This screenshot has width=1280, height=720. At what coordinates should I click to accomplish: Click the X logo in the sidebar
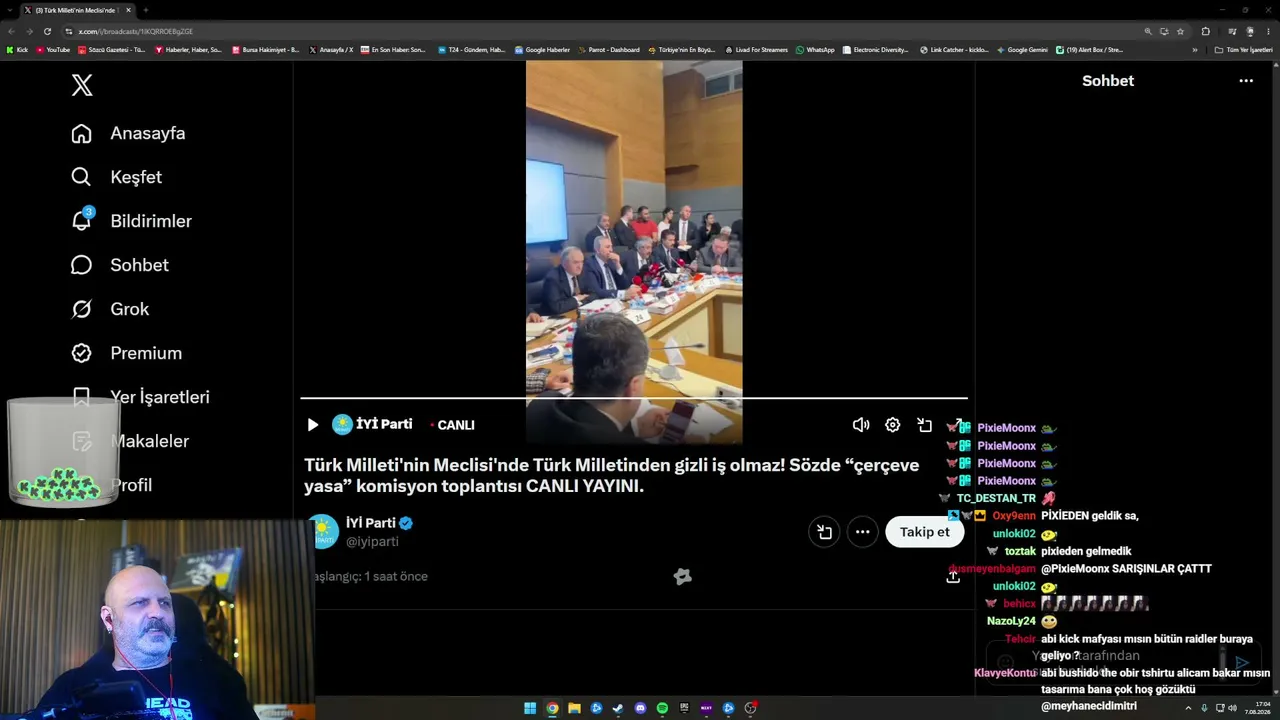coord(82,85)
